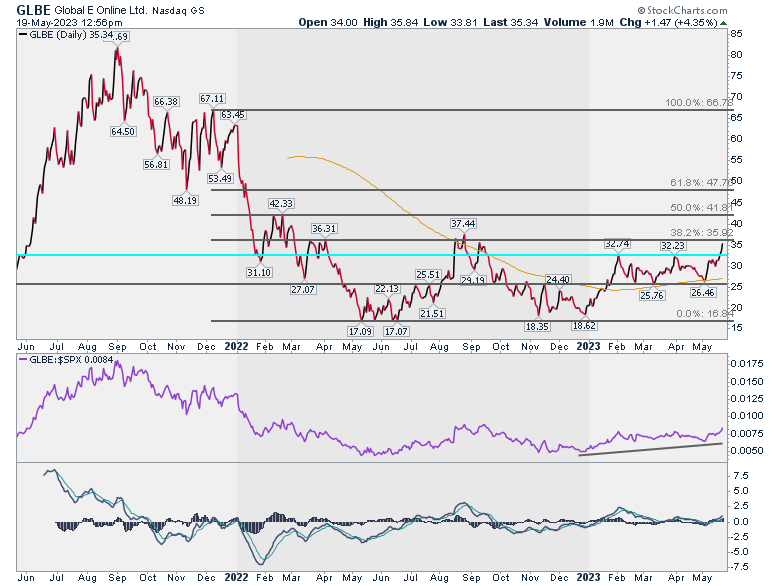This screenshot has width=780, height=586.
Task: Click the company name Global E Online Ltd.
Action: [100, 10]
